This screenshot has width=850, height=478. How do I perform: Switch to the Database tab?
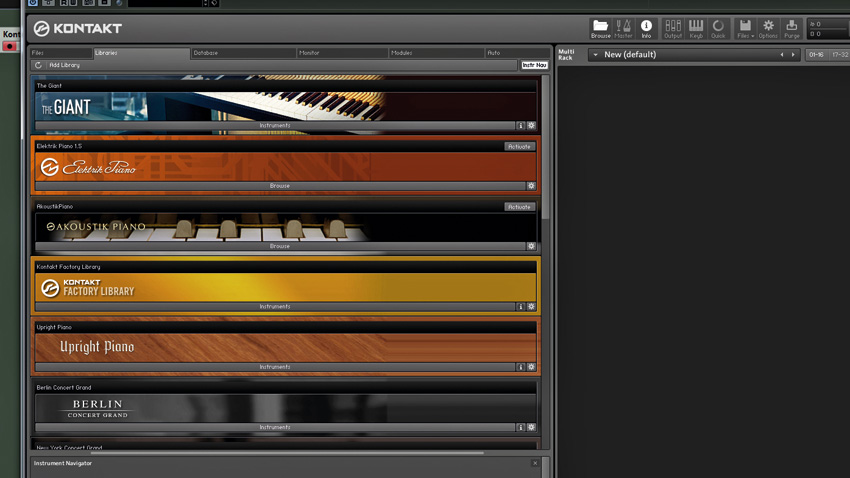243,53
